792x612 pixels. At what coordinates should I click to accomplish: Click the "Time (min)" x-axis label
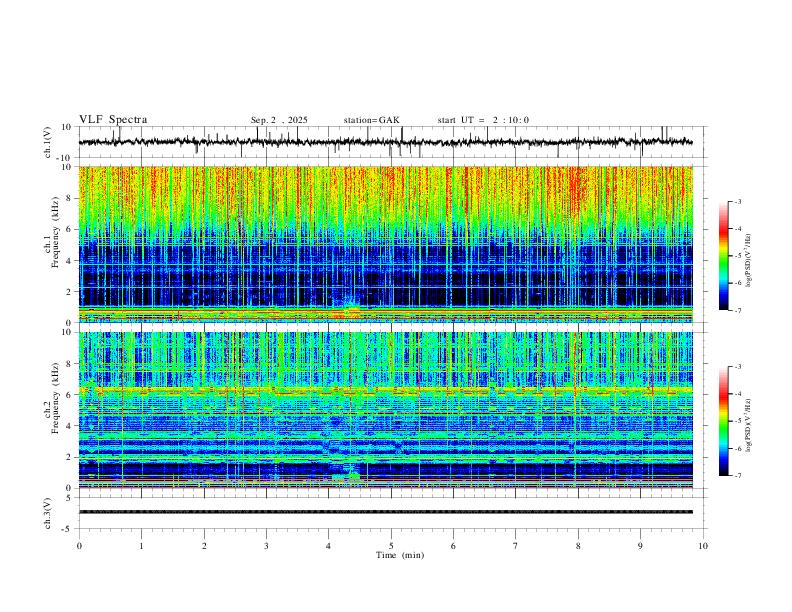pos(400,555)
